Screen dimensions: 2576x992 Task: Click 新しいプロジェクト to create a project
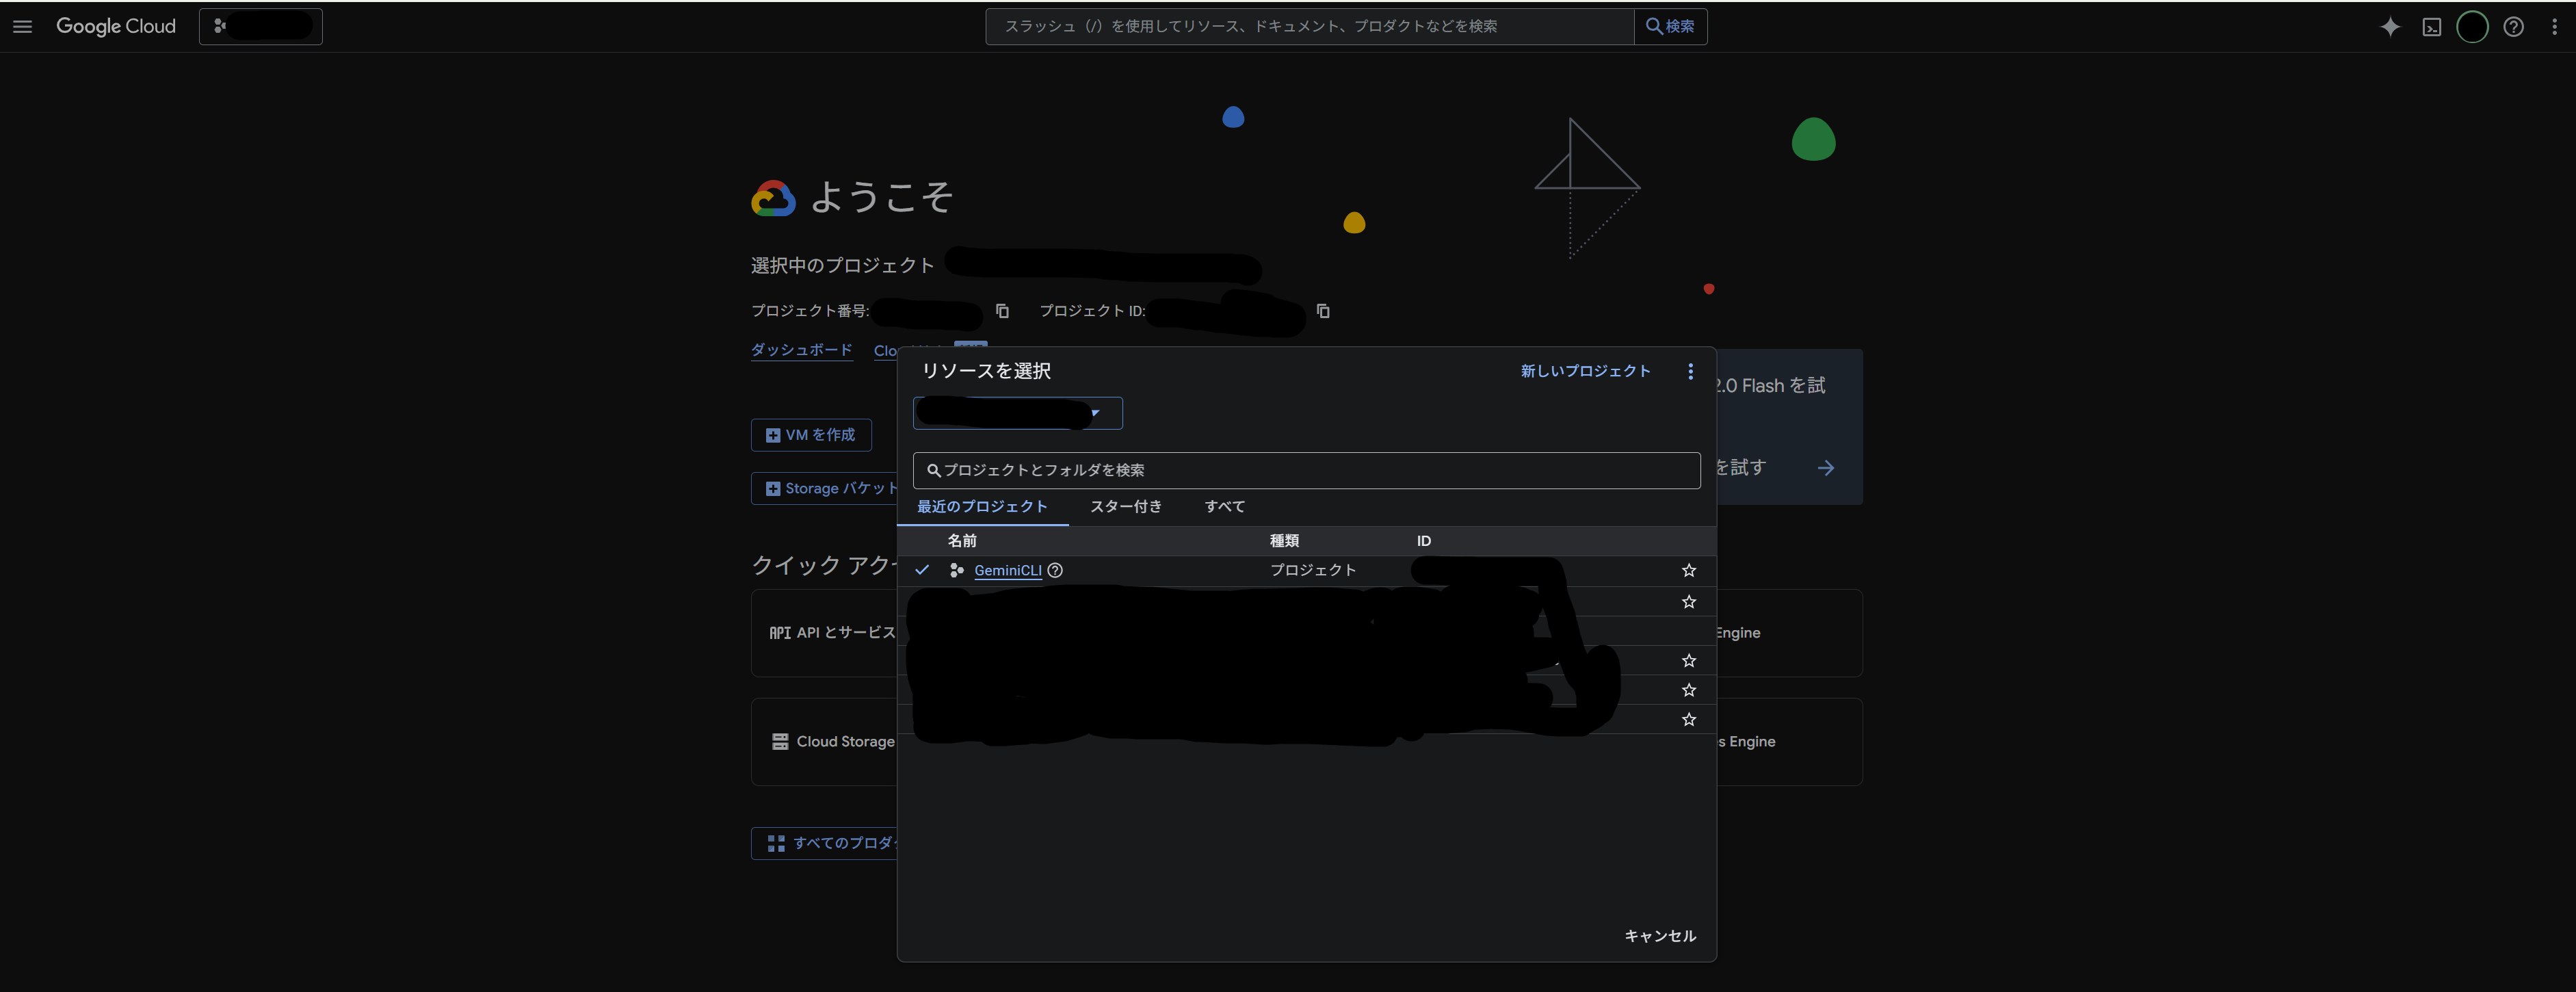tap(1585, 371)
